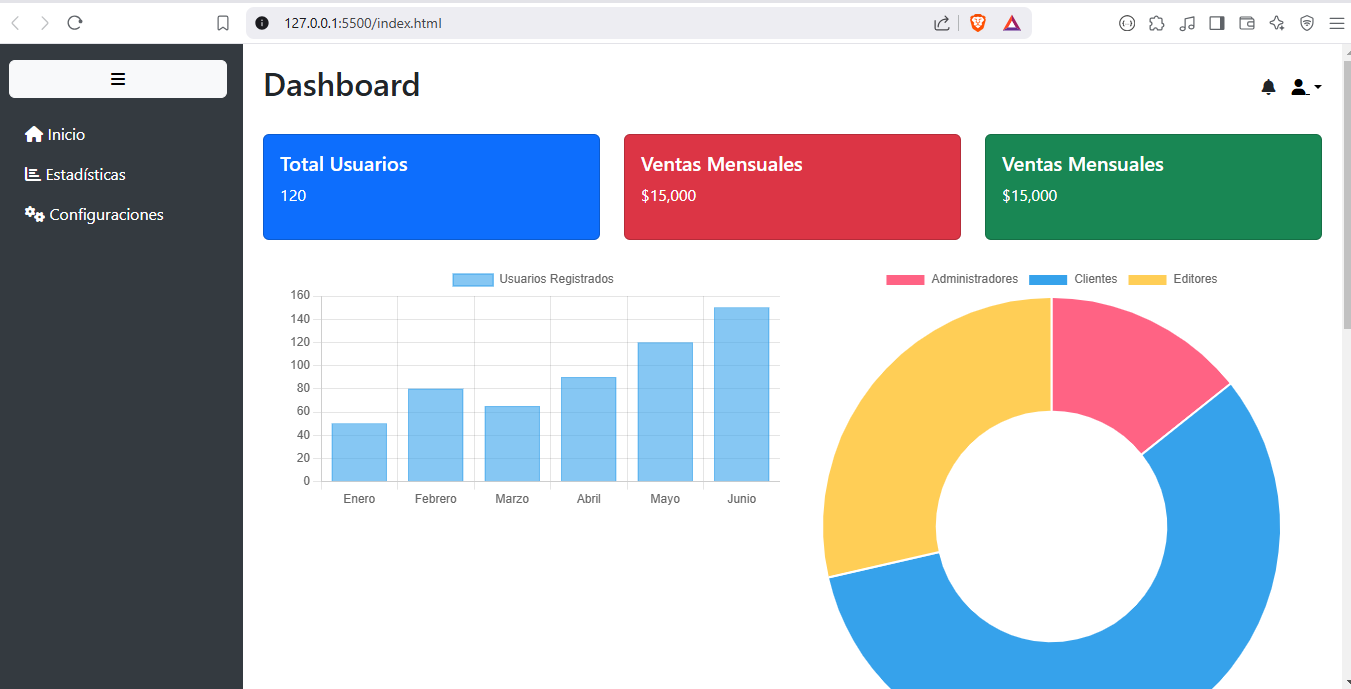Click the Clientes legend color swatch
The height and width of the screenshot is (689, 1351).
pos(1048,279)
